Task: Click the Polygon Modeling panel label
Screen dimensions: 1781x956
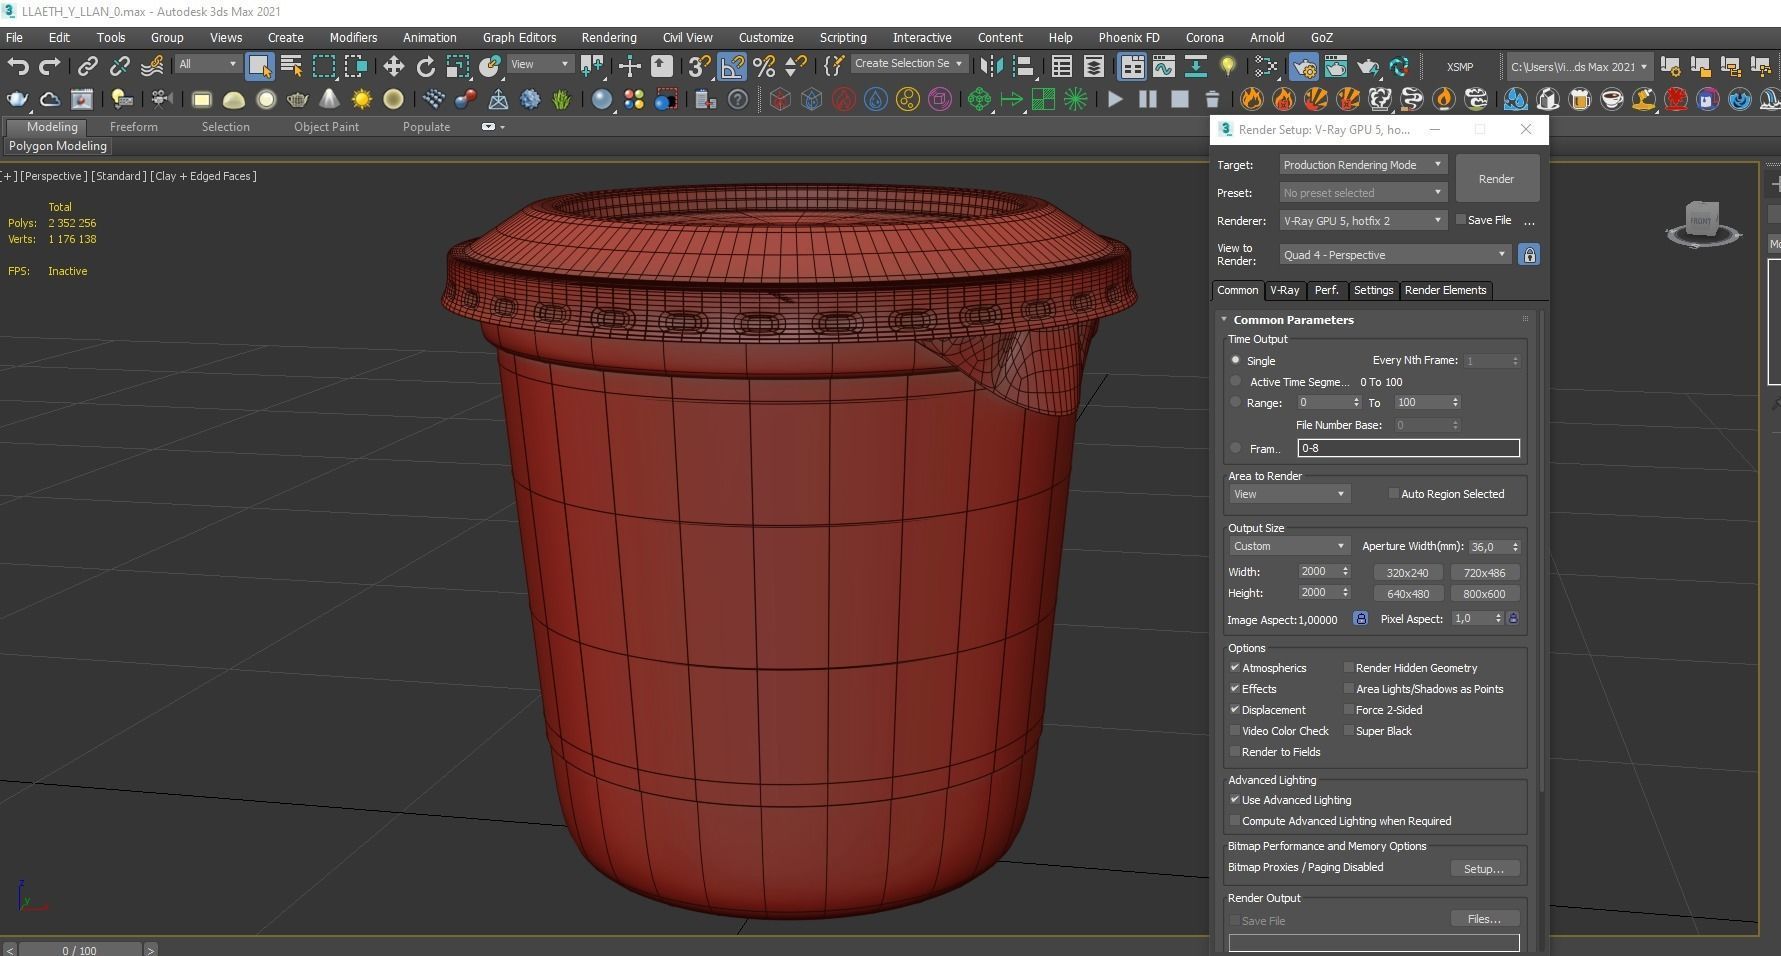Action: click(58, 146)
